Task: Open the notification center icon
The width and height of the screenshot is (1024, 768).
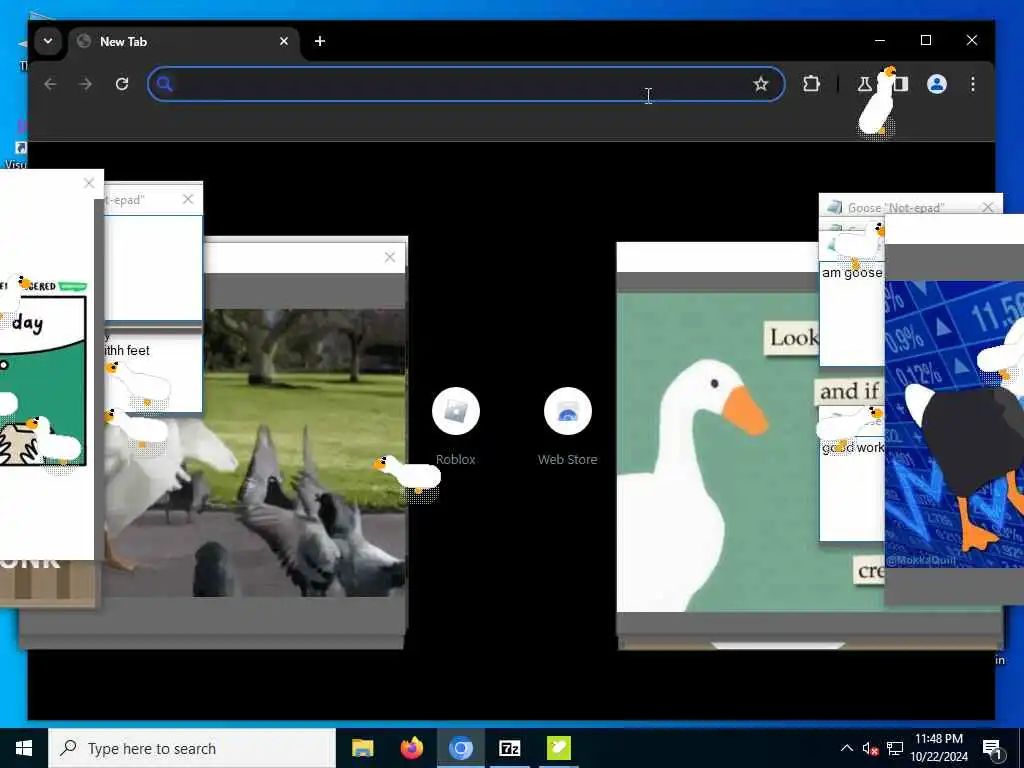Action: click(x=992, y=749)
